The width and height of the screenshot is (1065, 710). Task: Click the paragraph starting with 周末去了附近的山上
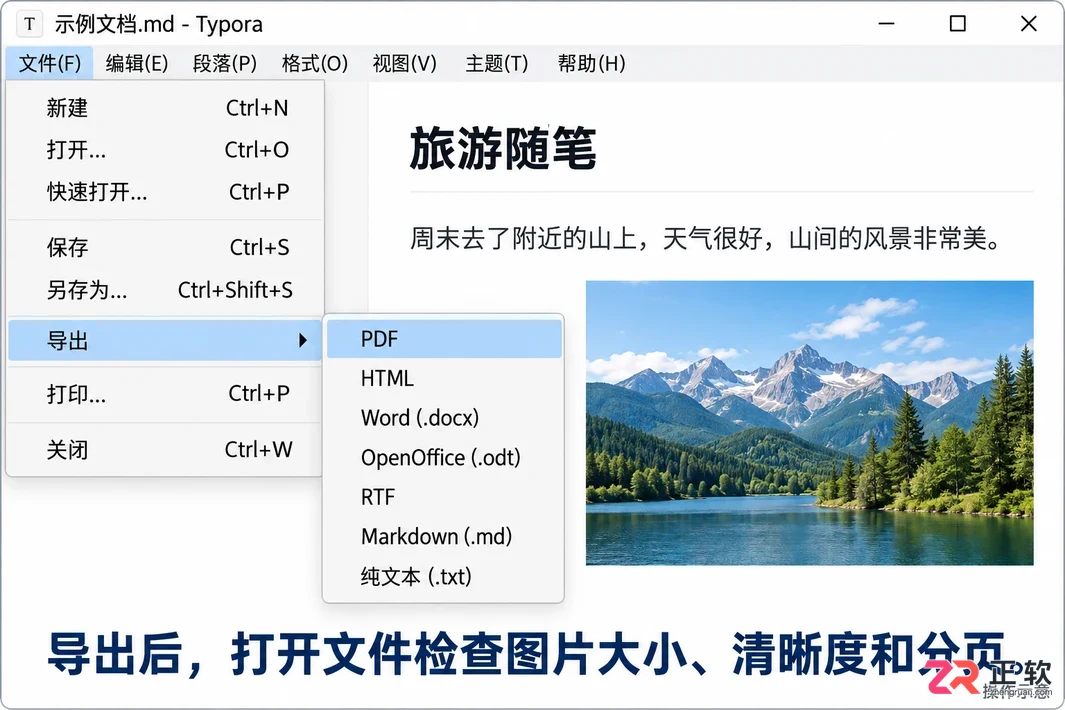(x=704, y=238)
